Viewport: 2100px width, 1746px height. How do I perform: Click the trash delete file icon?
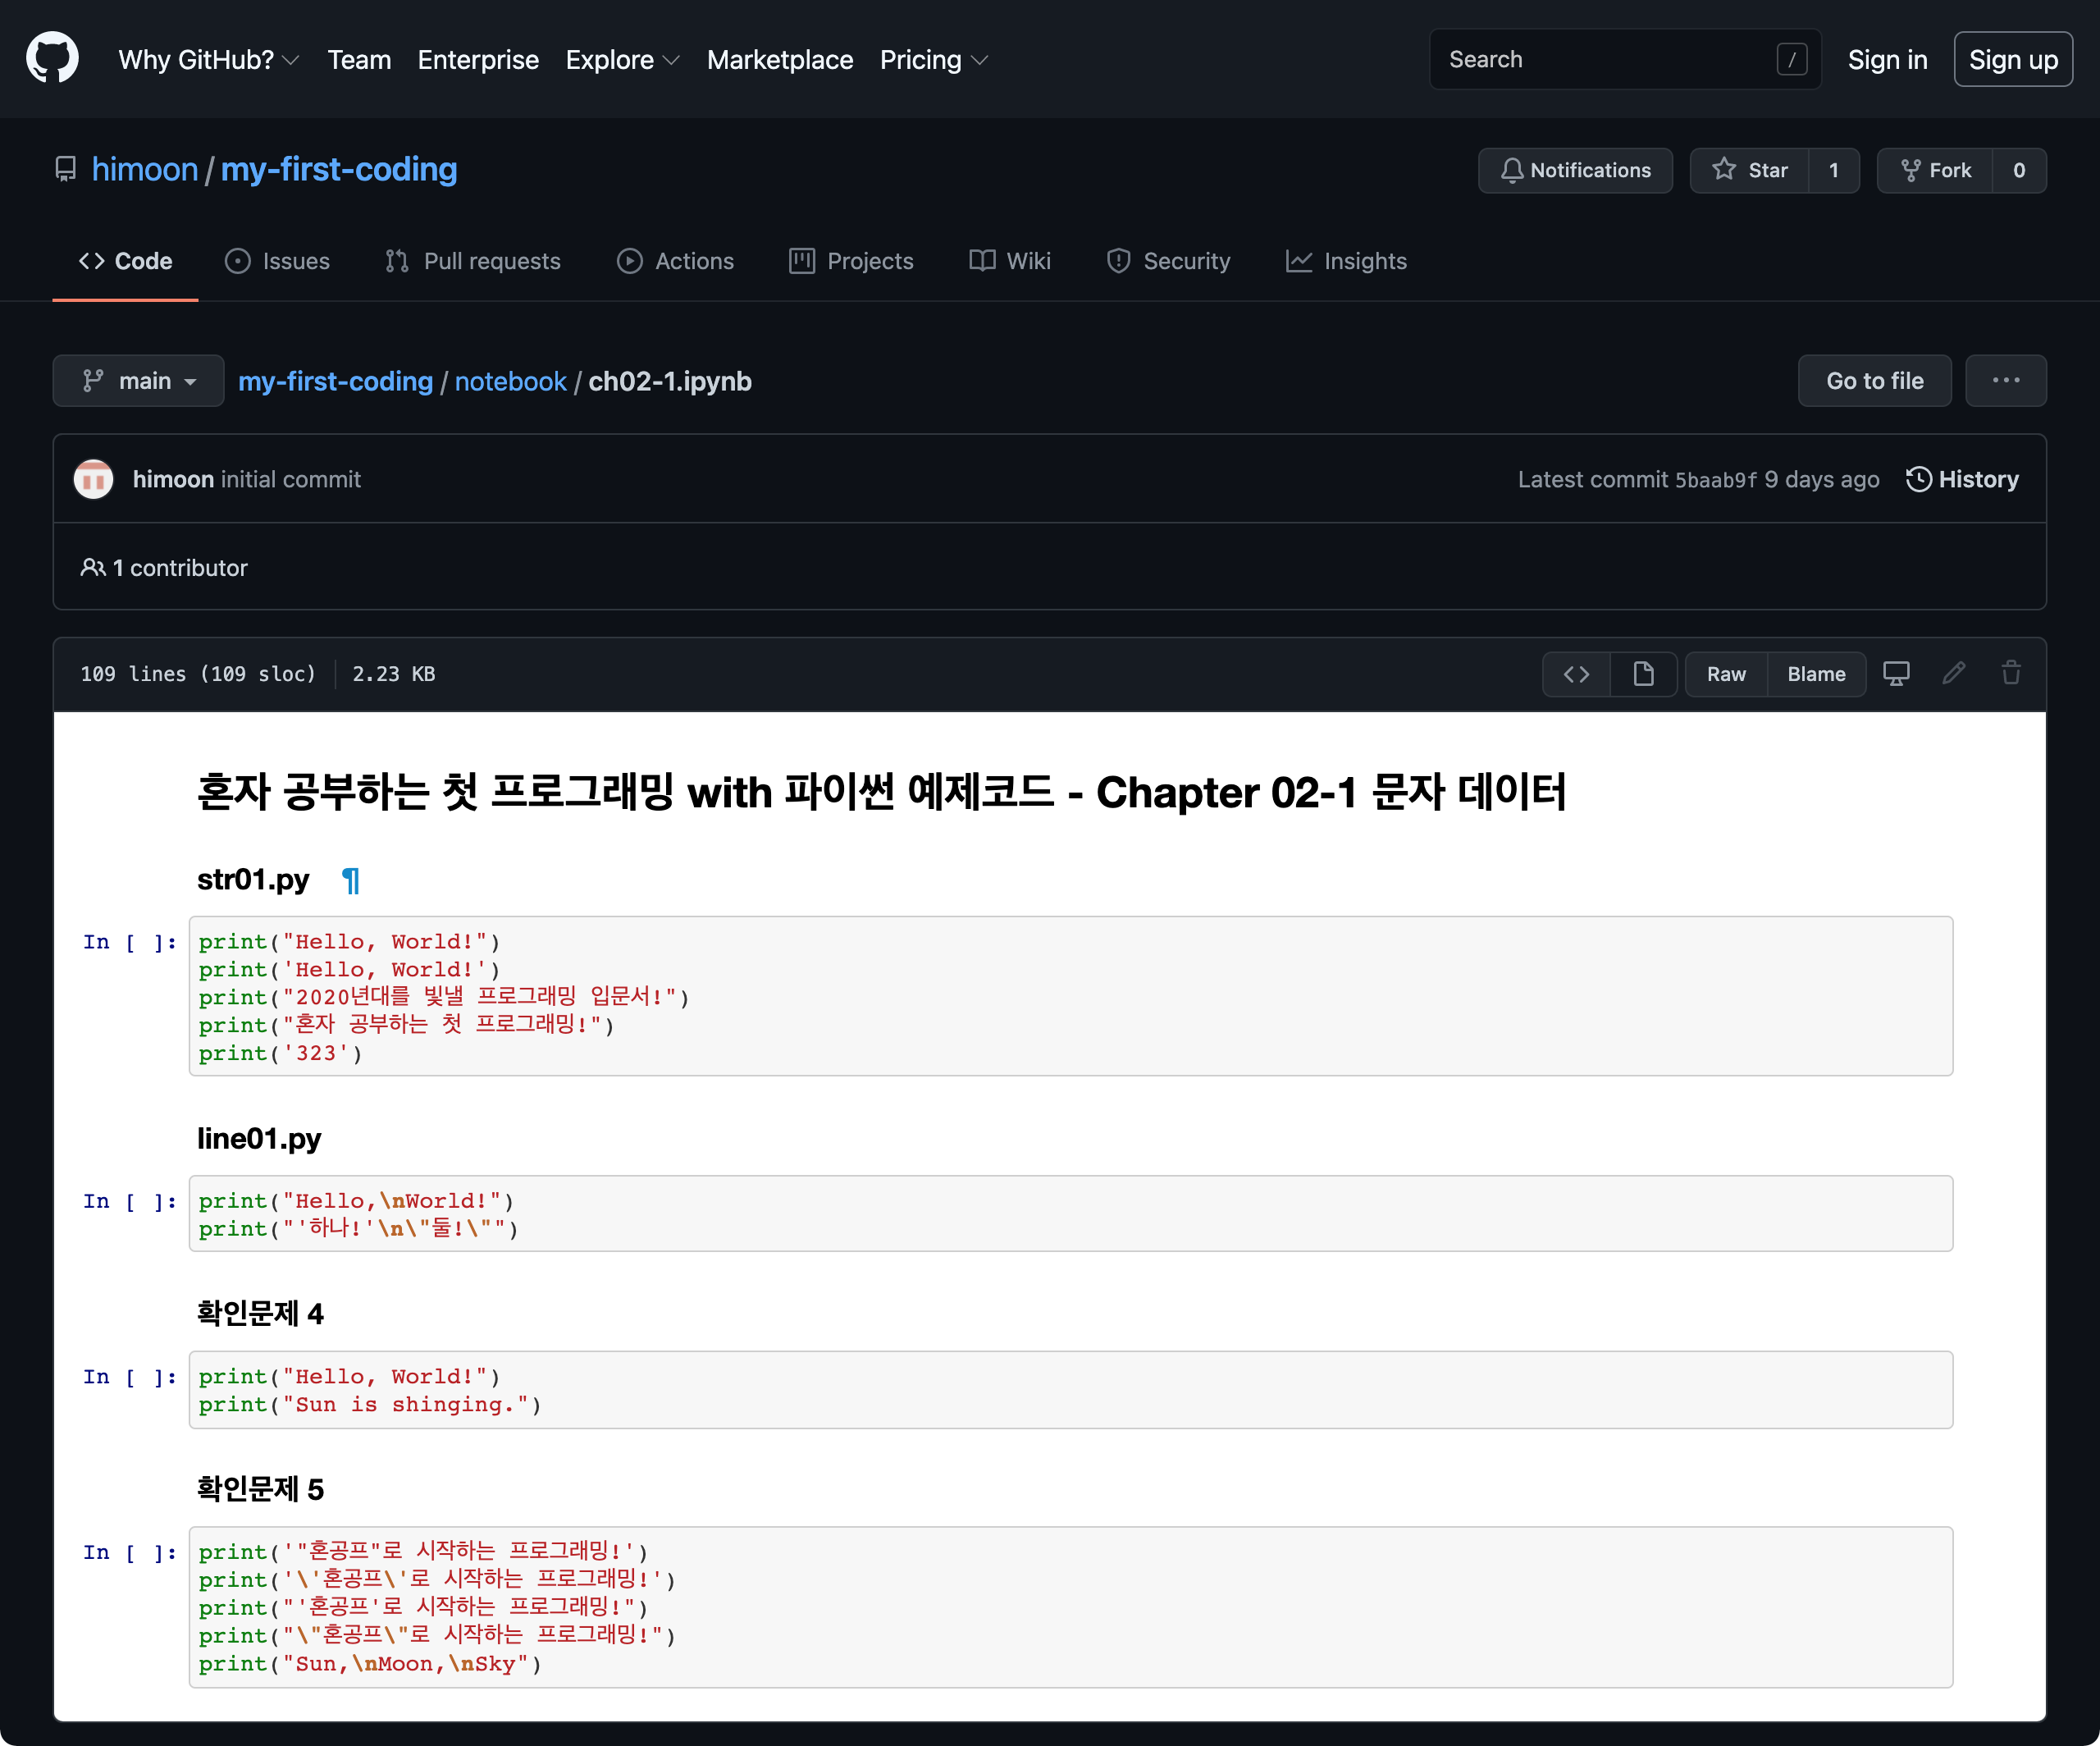(x=2011, y=674)
